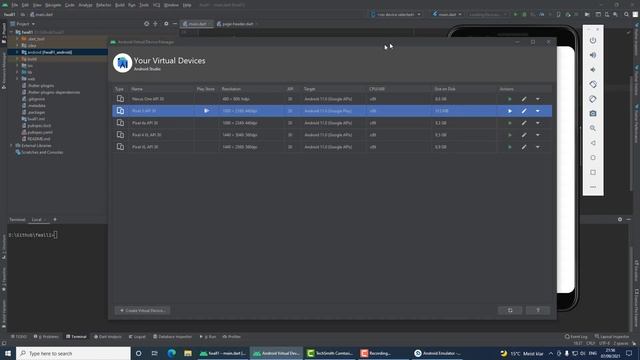640x360 pixels.
Task: Sort devices by Size on Disk column
Action: 444,89
